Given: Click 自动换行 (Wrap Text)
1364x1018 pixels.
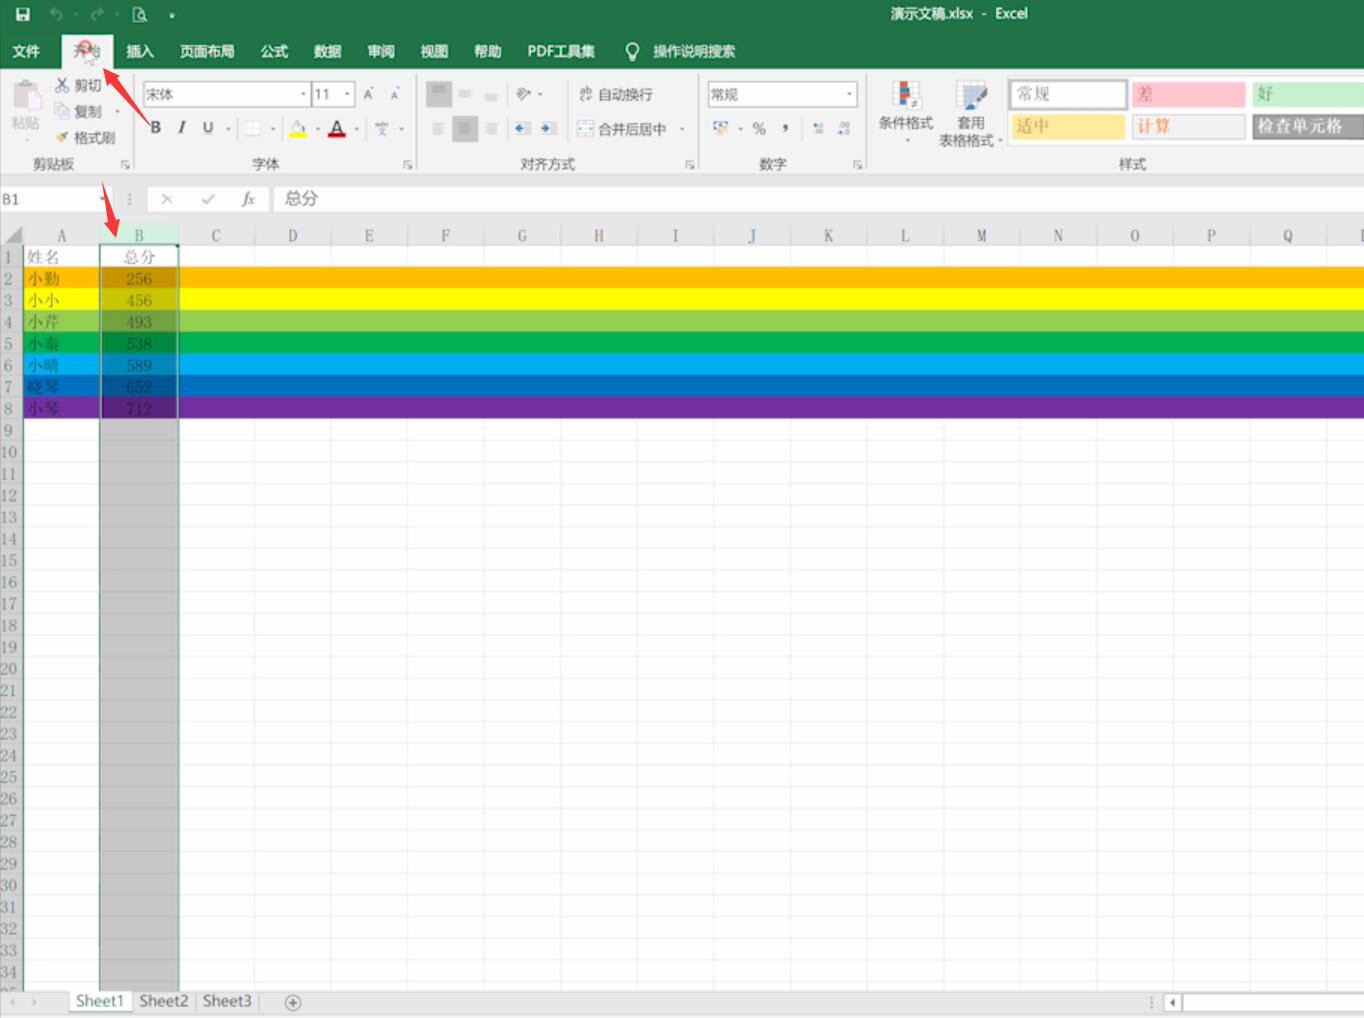Looking at the screenshot, I should pos(615,94).
